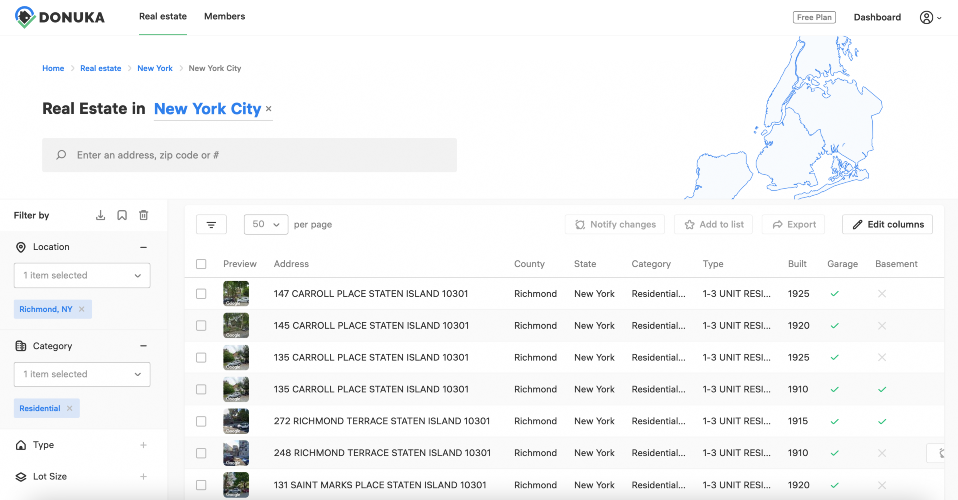Click basement checkmark for 272 Richmond Terrace
This screenshot has height=500, width=958.
coord(882,421)
